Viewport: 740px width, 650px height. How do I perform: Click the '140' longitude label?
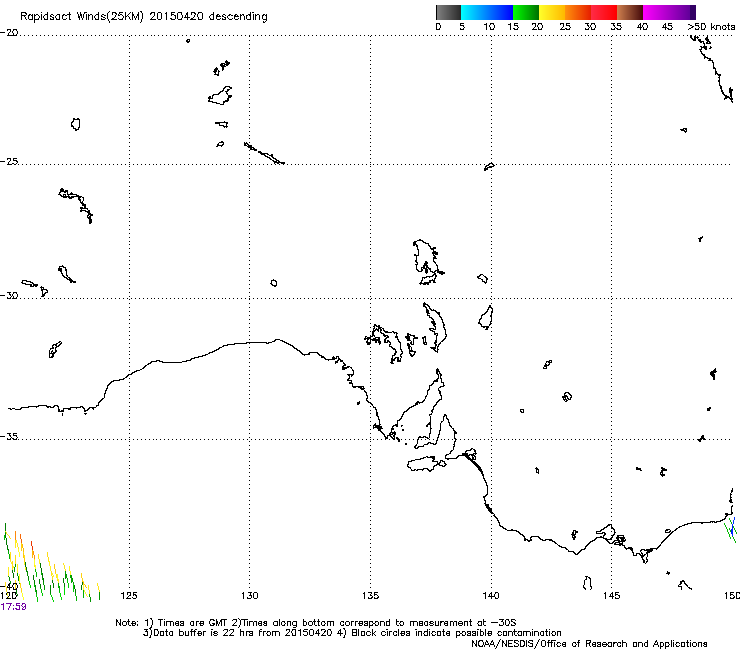tap(491, 596)
